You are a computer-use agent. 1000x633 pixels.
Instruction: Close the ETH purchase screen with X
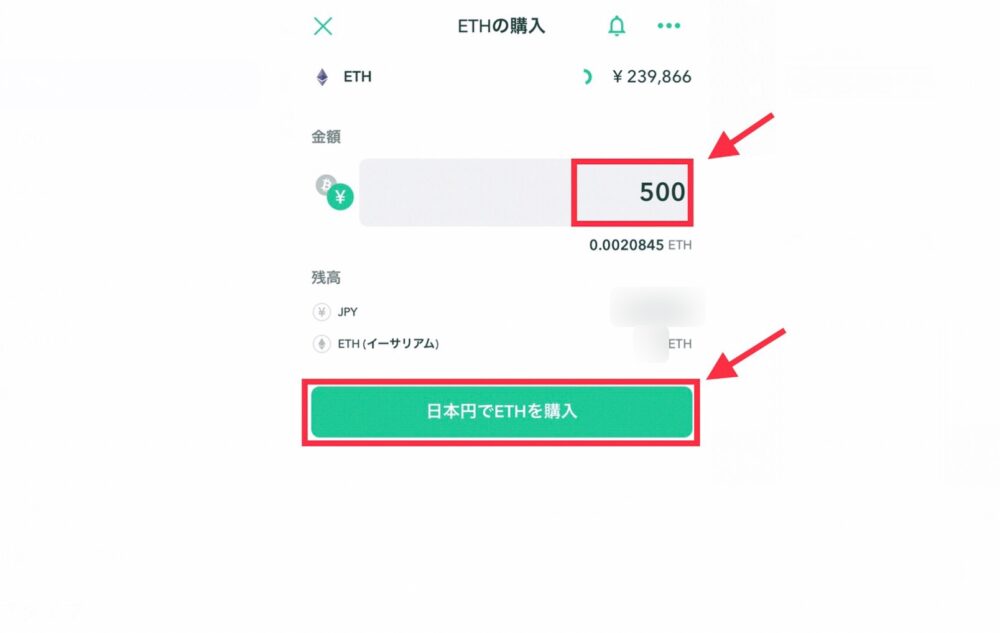[323, 26]
